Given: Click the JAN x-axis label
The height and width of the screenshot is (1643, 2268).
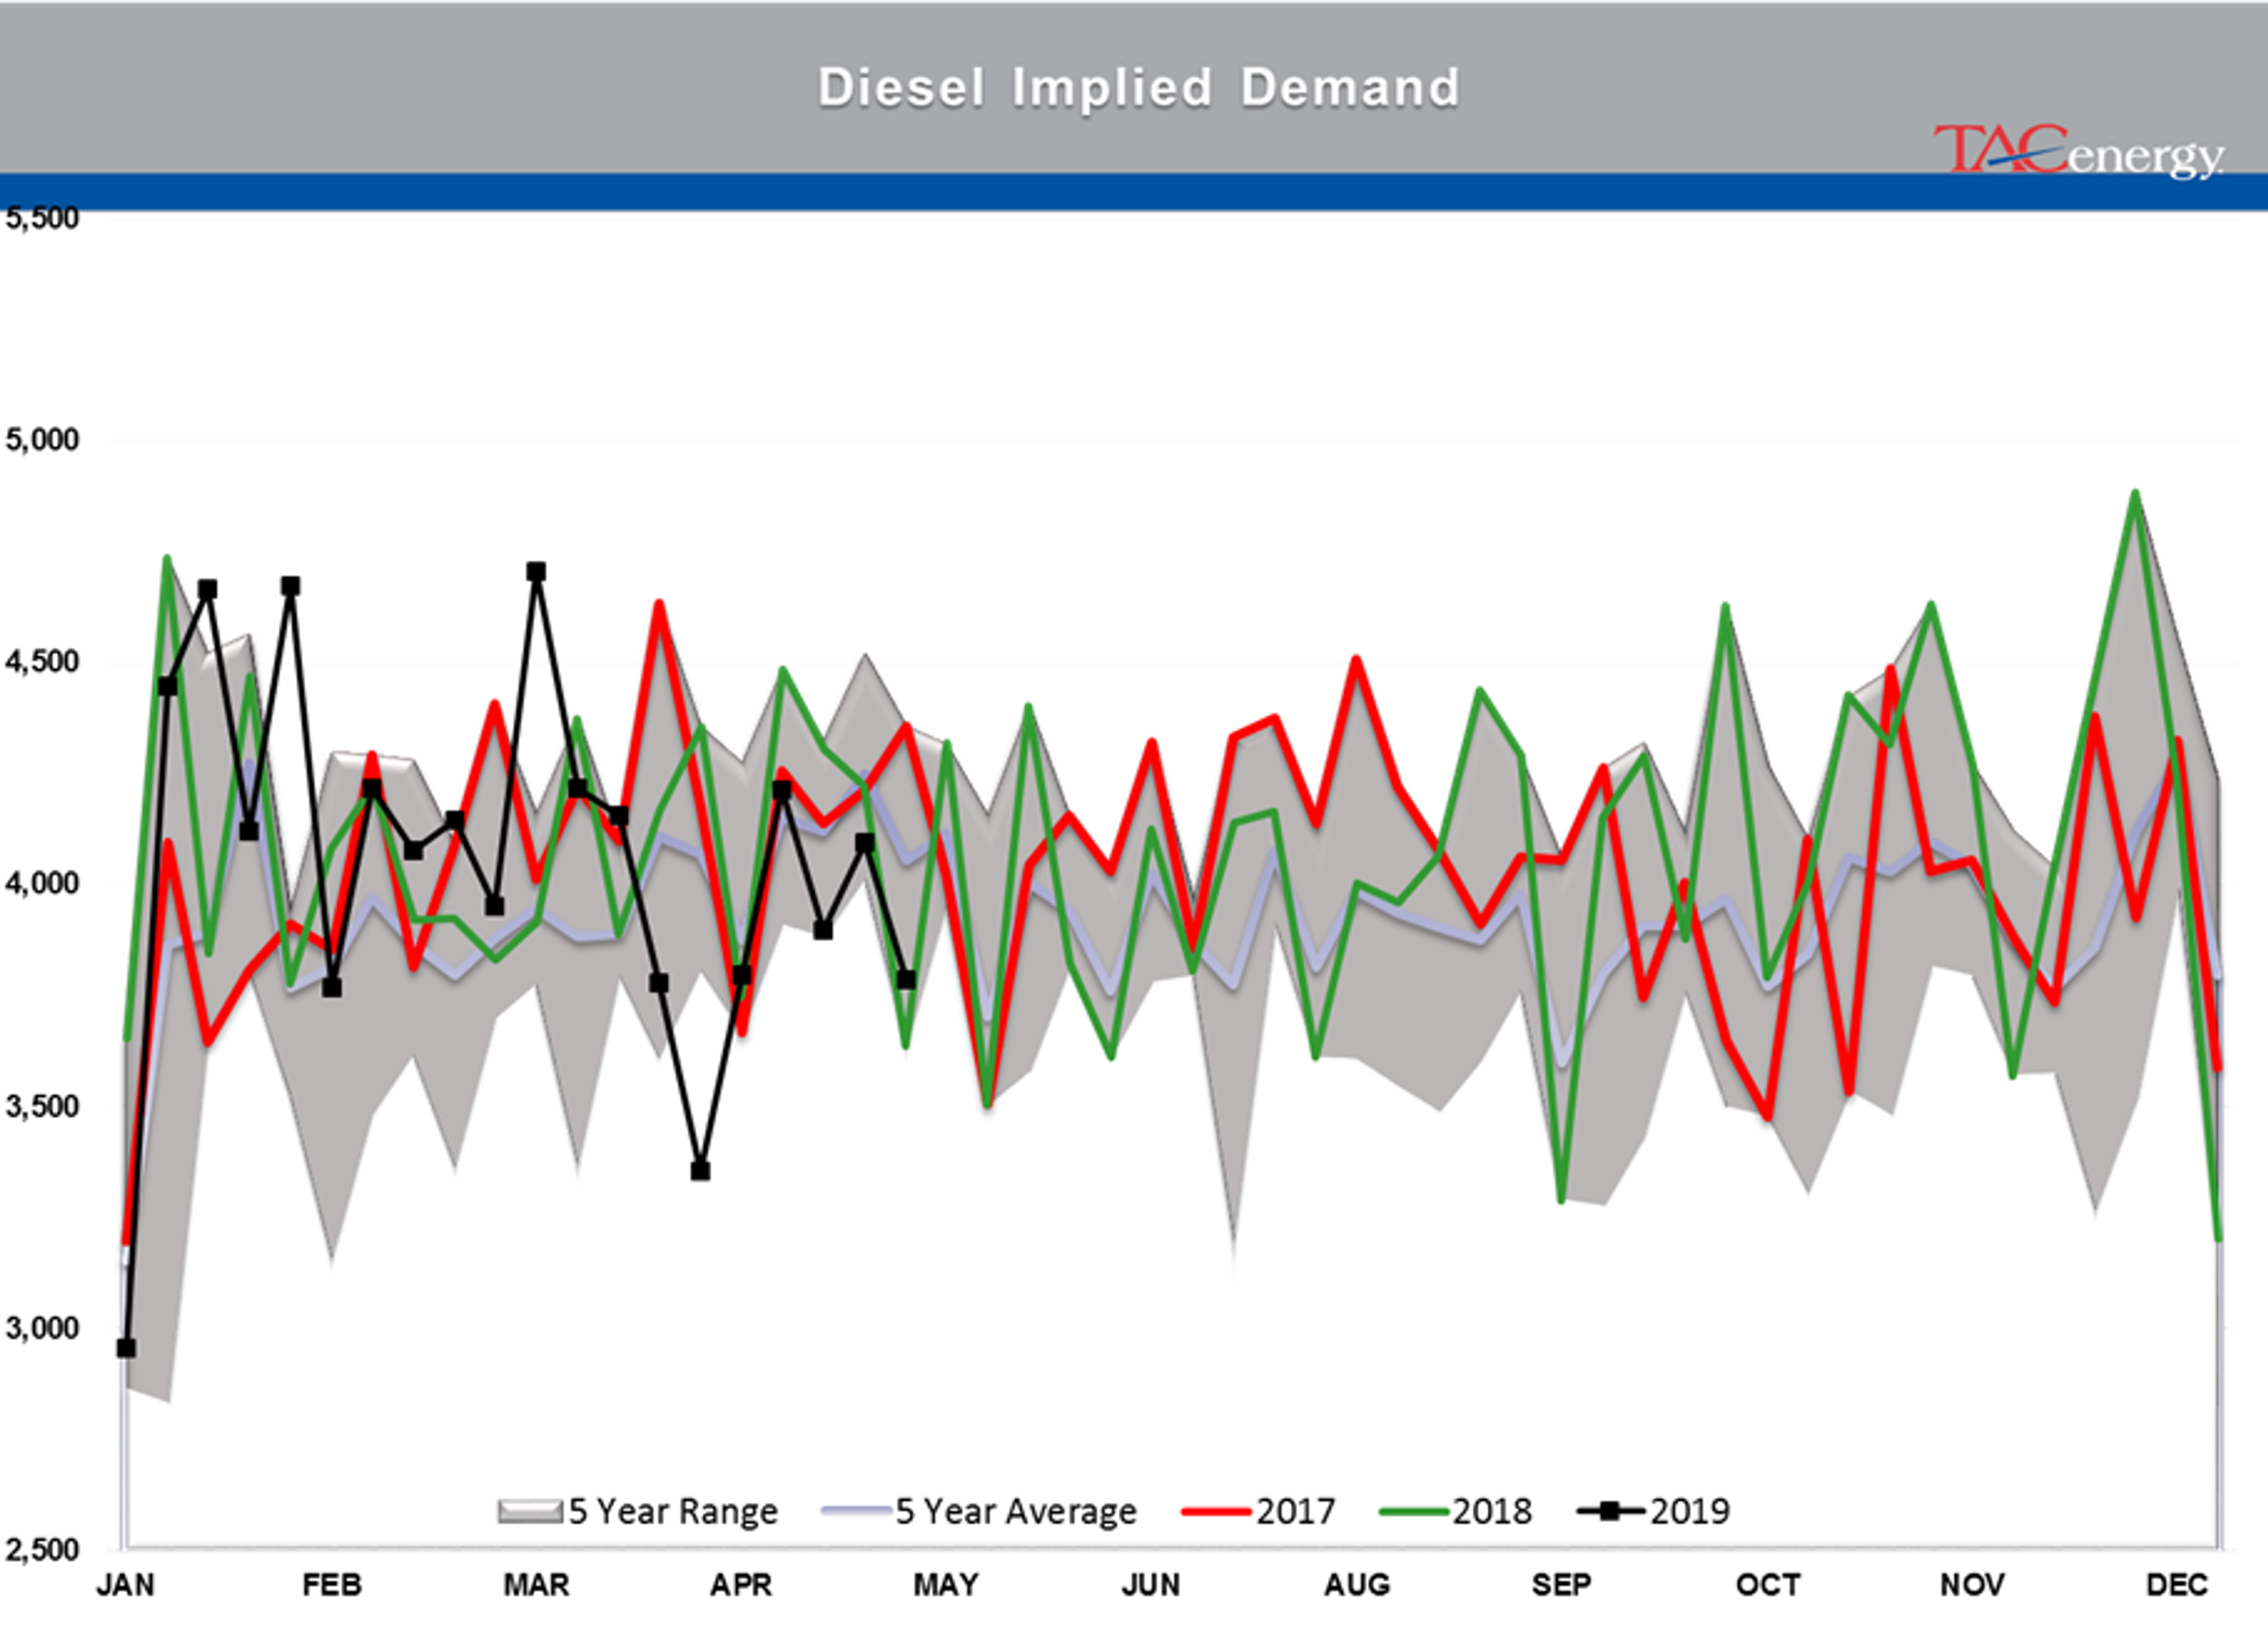Looking at the screenshot, I should click(125, 1585).
